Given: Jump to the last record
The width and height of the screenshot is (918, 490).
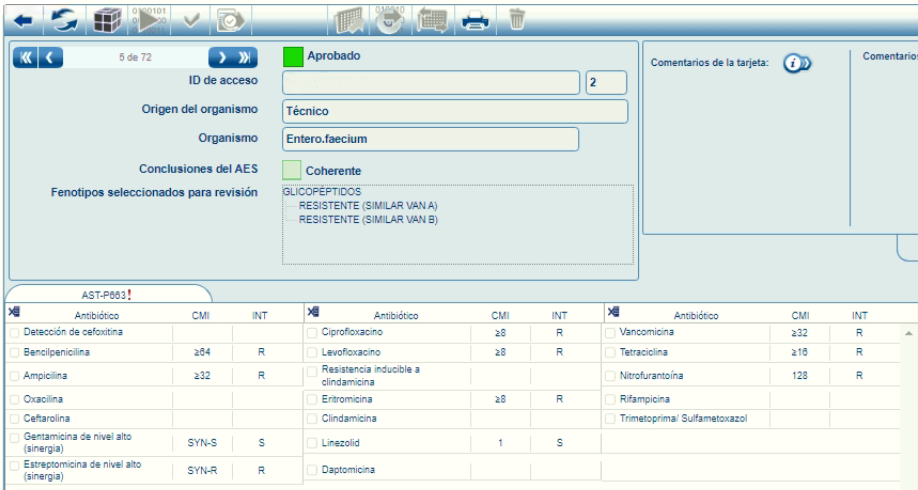Looking at the screenshot, I should [x=243, y=58].
